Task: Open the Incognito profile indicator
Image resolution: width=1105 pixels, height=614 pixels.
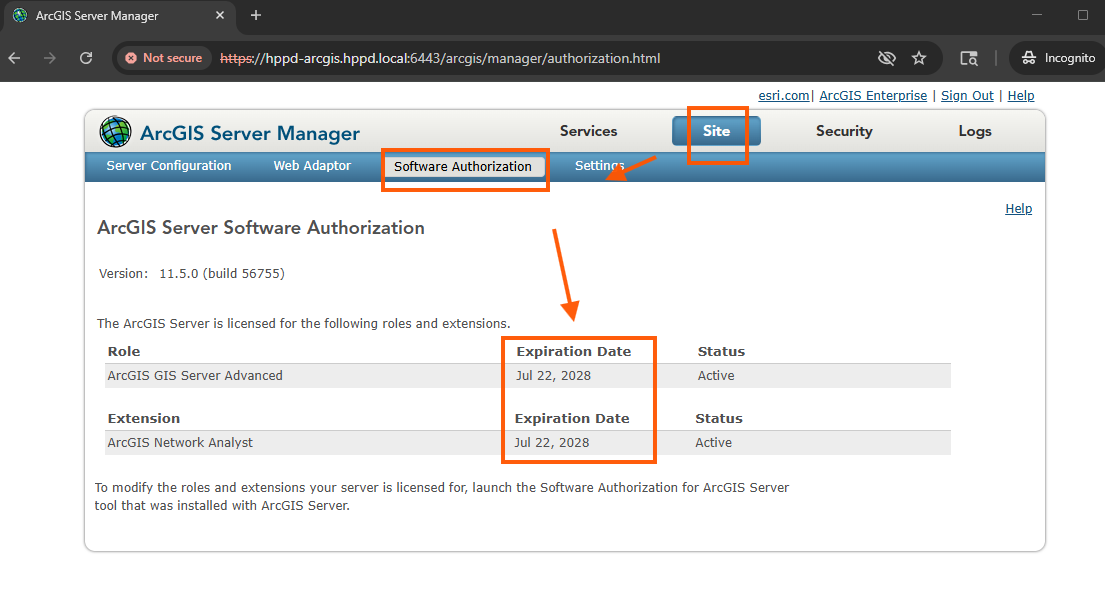Action: (1059, 58)
